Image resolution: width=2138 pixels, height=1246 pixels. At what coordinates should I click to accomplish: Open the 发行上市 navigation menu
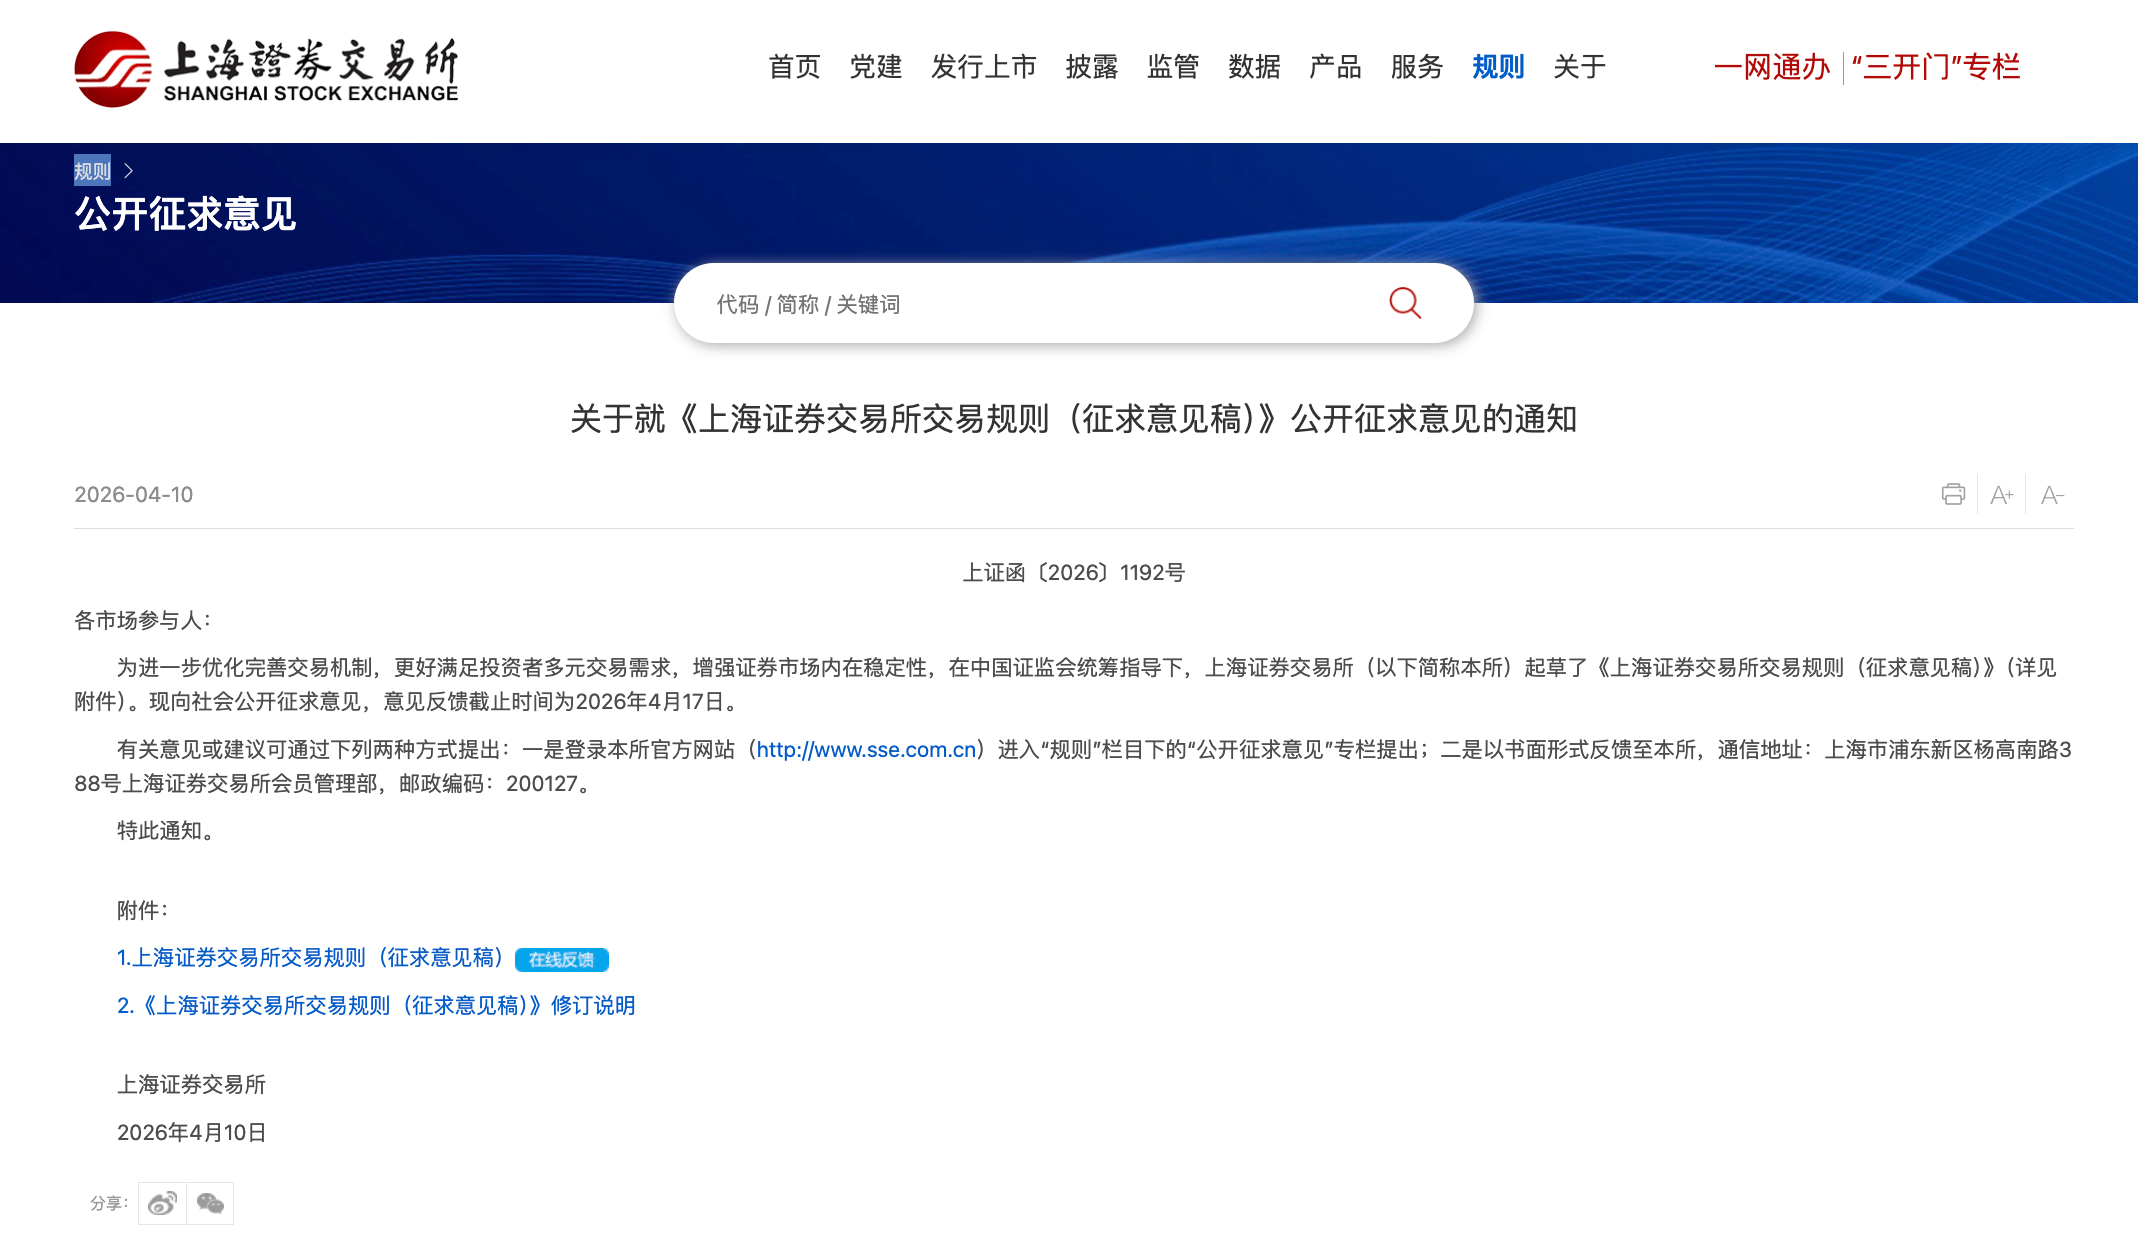click(x=983, y=67)
